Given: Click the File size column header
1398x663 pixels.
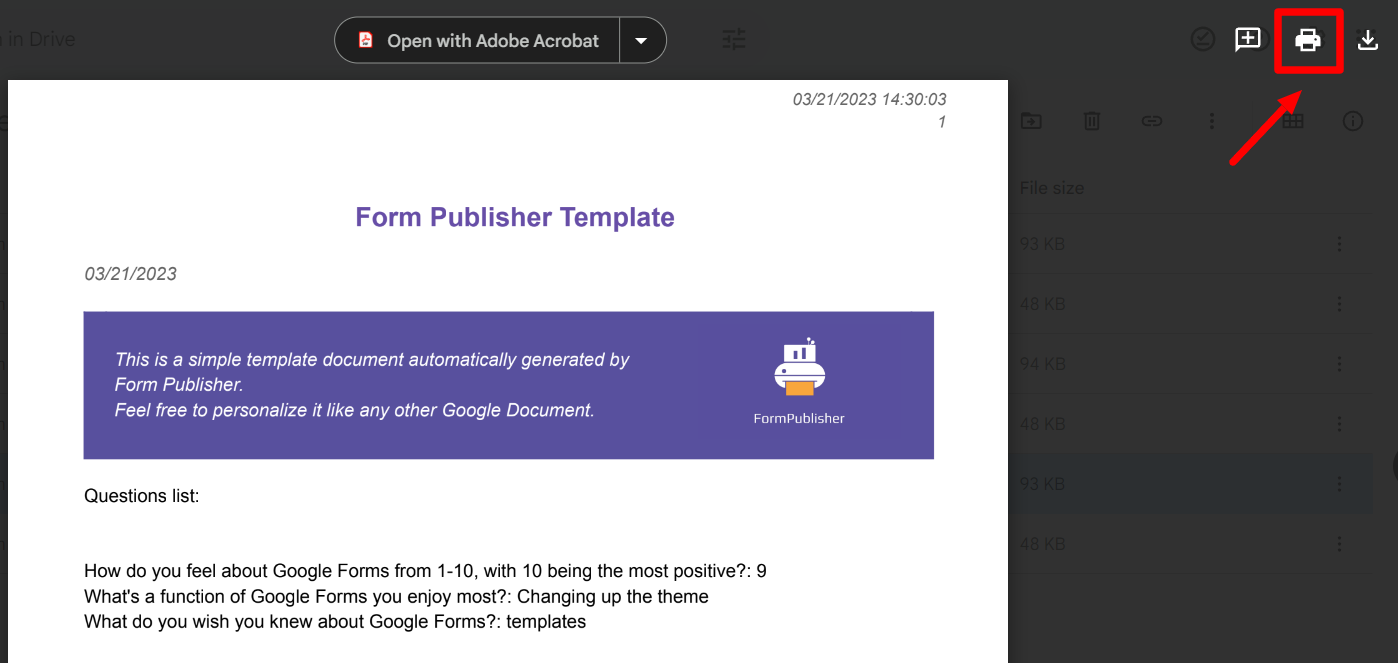Looking at the screenshot, I should [1052, 188].
